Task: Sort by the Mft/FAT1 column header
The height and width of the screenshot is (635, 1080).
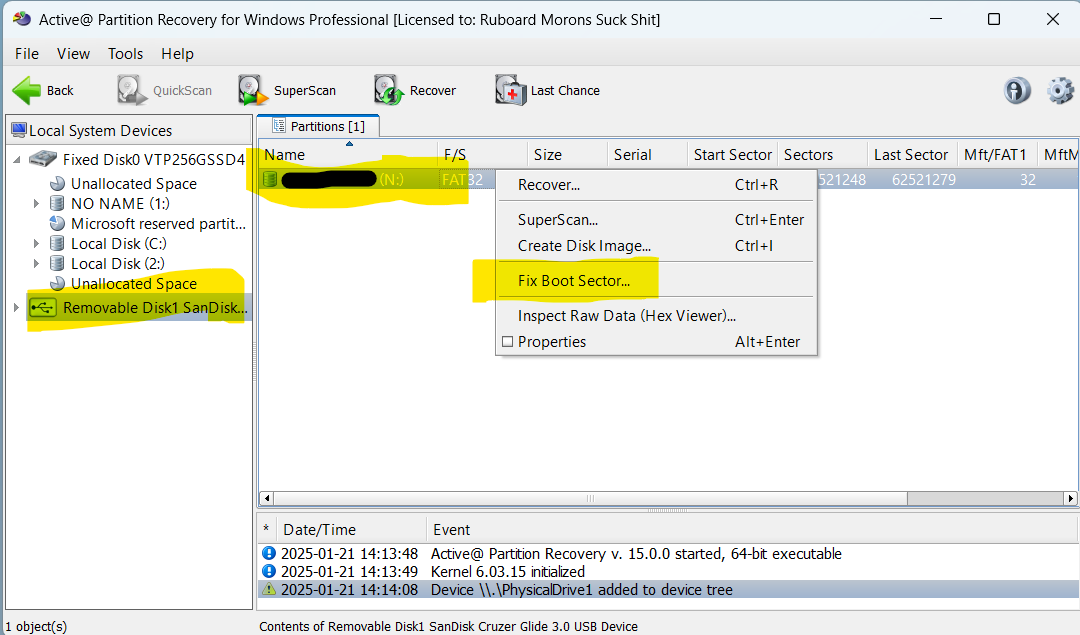Action: click(997, 155)
